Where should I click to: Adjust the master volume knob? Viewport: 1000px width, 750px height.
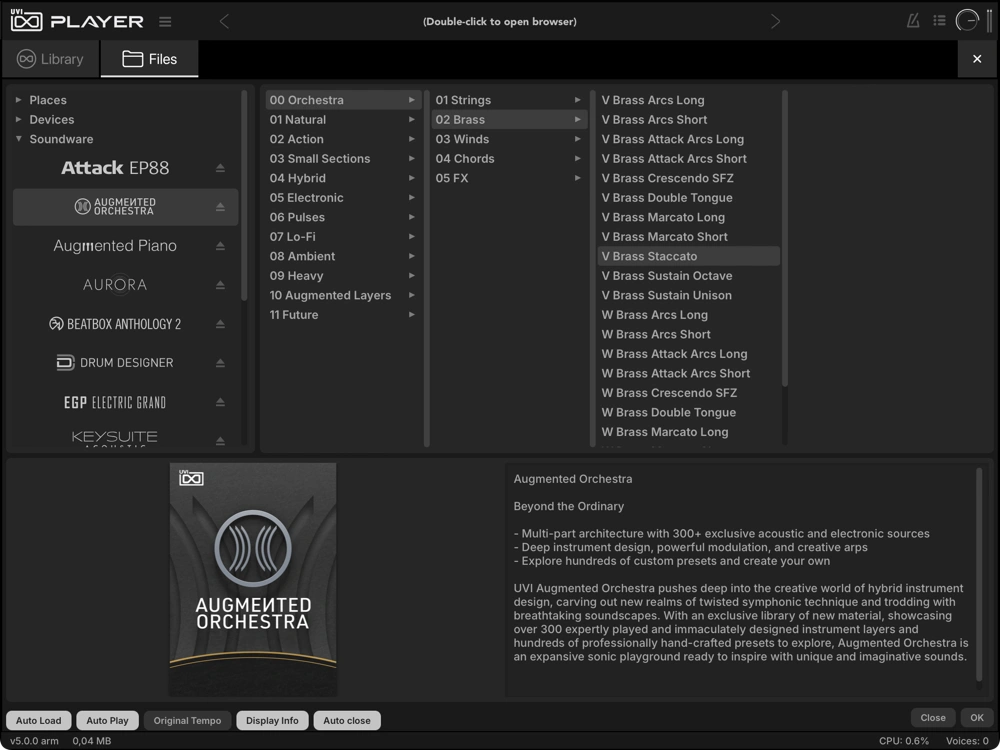(967, 21)
